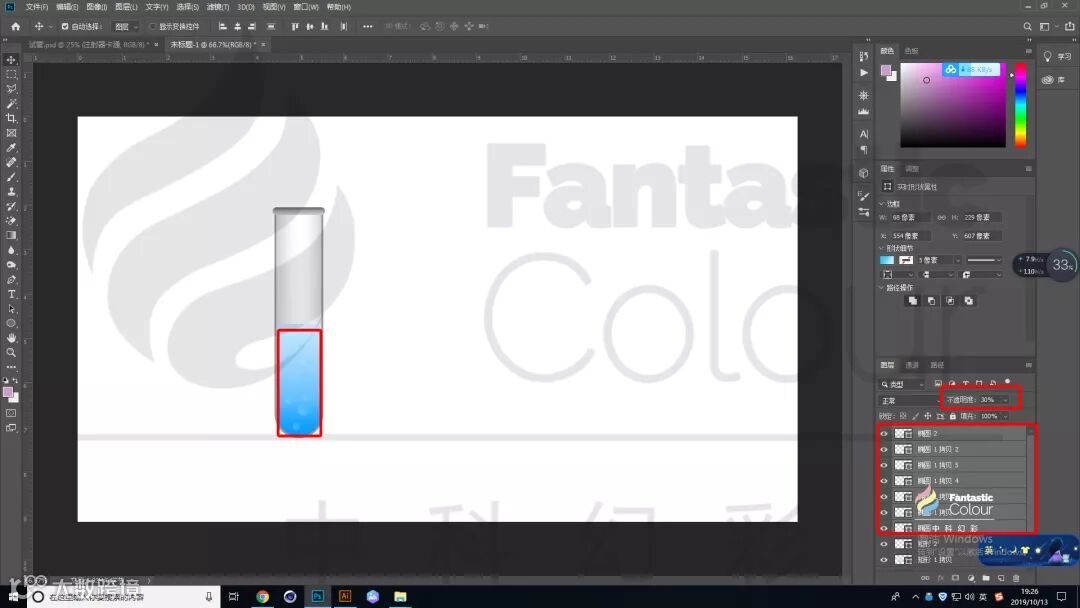
Task: Open the 学习 learn panel button
Action: [1057, 56]
